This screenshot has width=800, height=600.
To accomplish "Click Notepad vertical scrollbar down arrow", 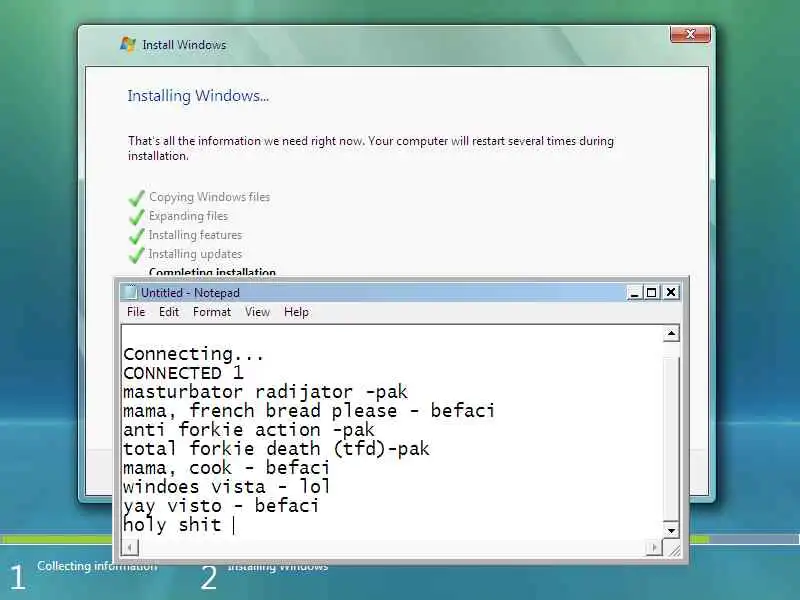I will tap(671, 530).
